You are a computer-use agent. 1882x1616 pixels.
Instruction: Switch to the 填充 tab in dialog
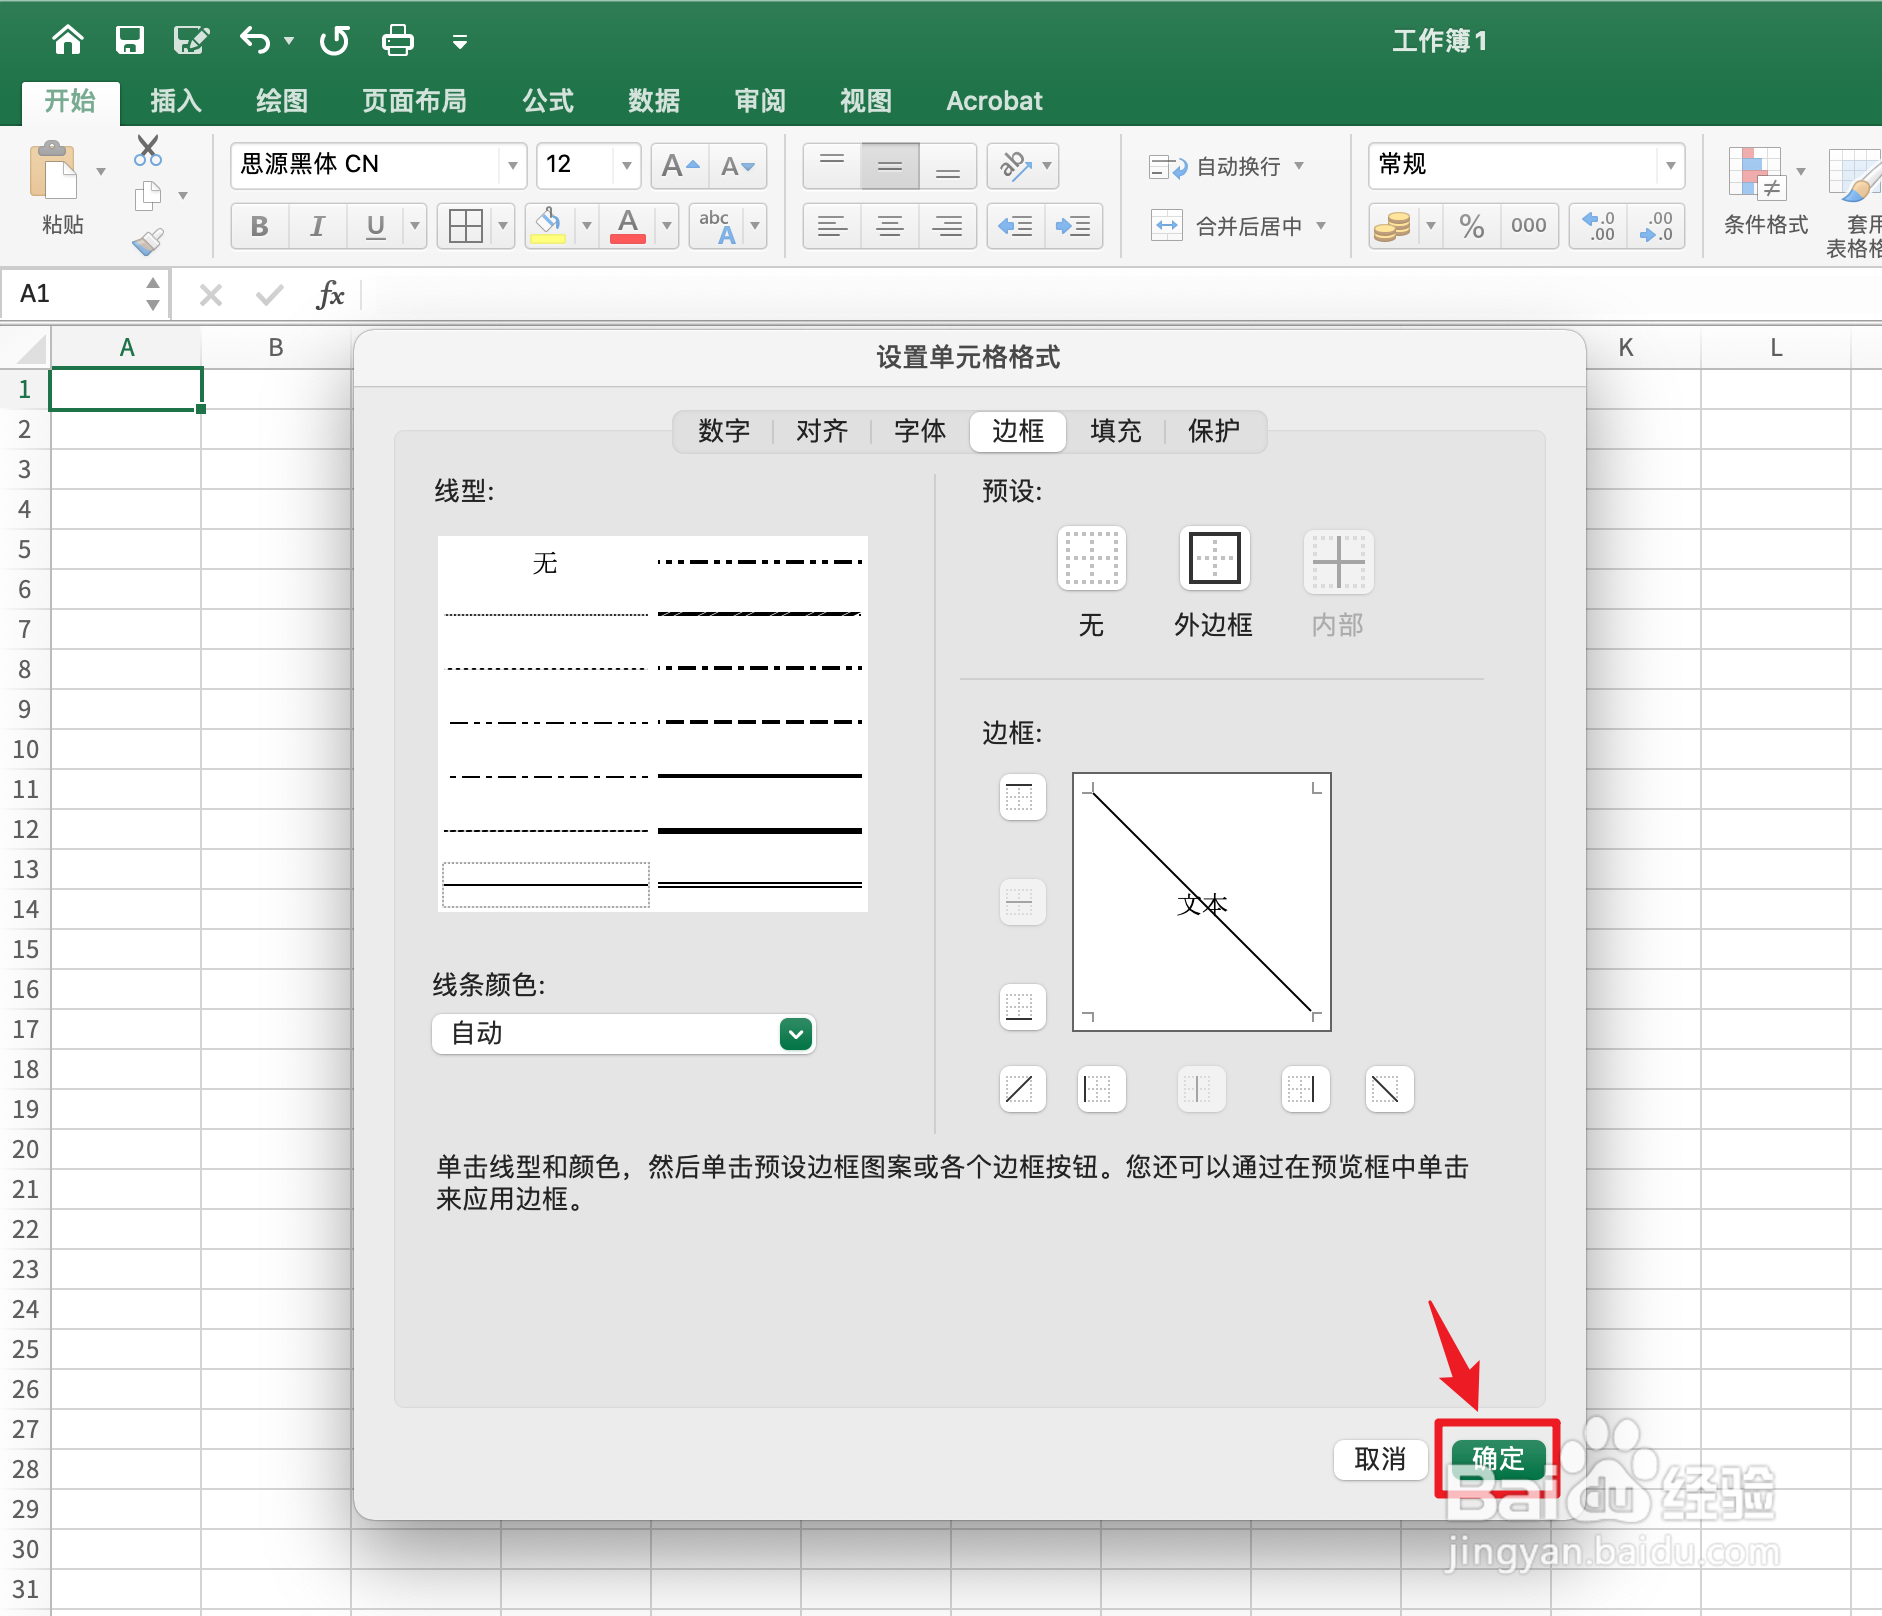1115,431
